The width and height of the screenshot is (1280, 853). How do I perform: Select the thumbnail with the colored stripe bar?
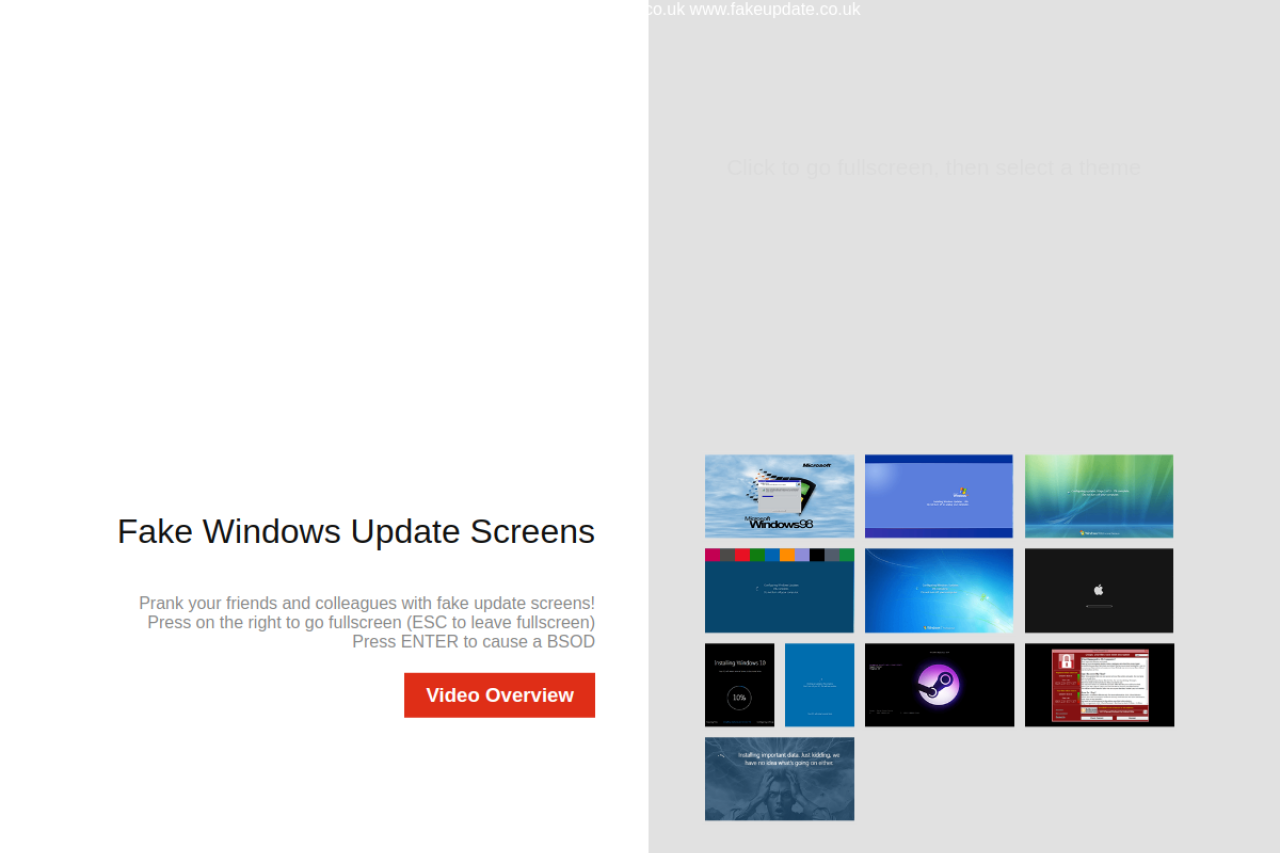tap(779, 590)
